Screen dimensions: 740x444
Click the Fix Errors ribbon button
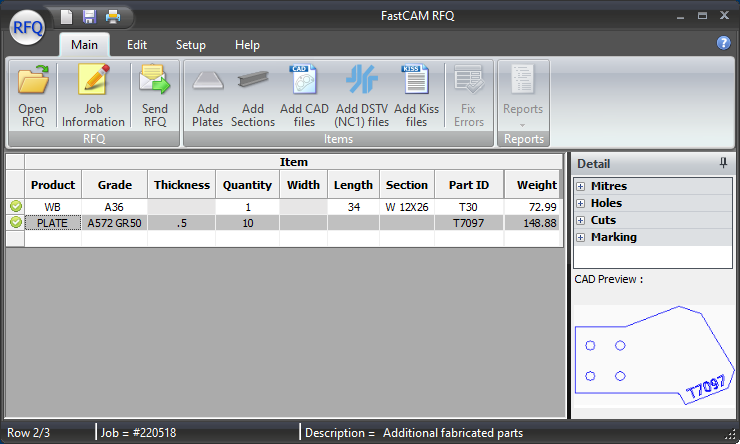(x=469, y=96)
